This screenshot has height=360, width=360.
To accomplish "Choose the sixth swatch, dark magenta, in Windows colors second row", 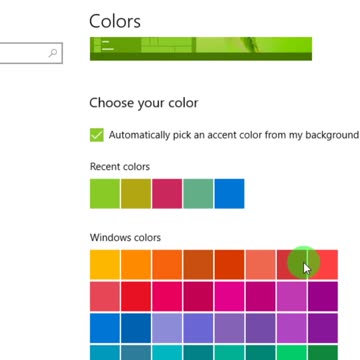I will click(x=261, y=296).
